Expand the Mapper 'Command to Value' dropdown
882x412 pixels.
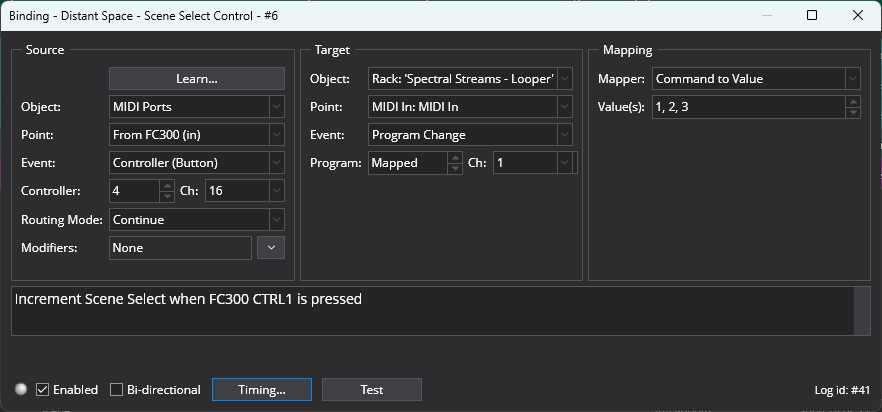(757, 79)
